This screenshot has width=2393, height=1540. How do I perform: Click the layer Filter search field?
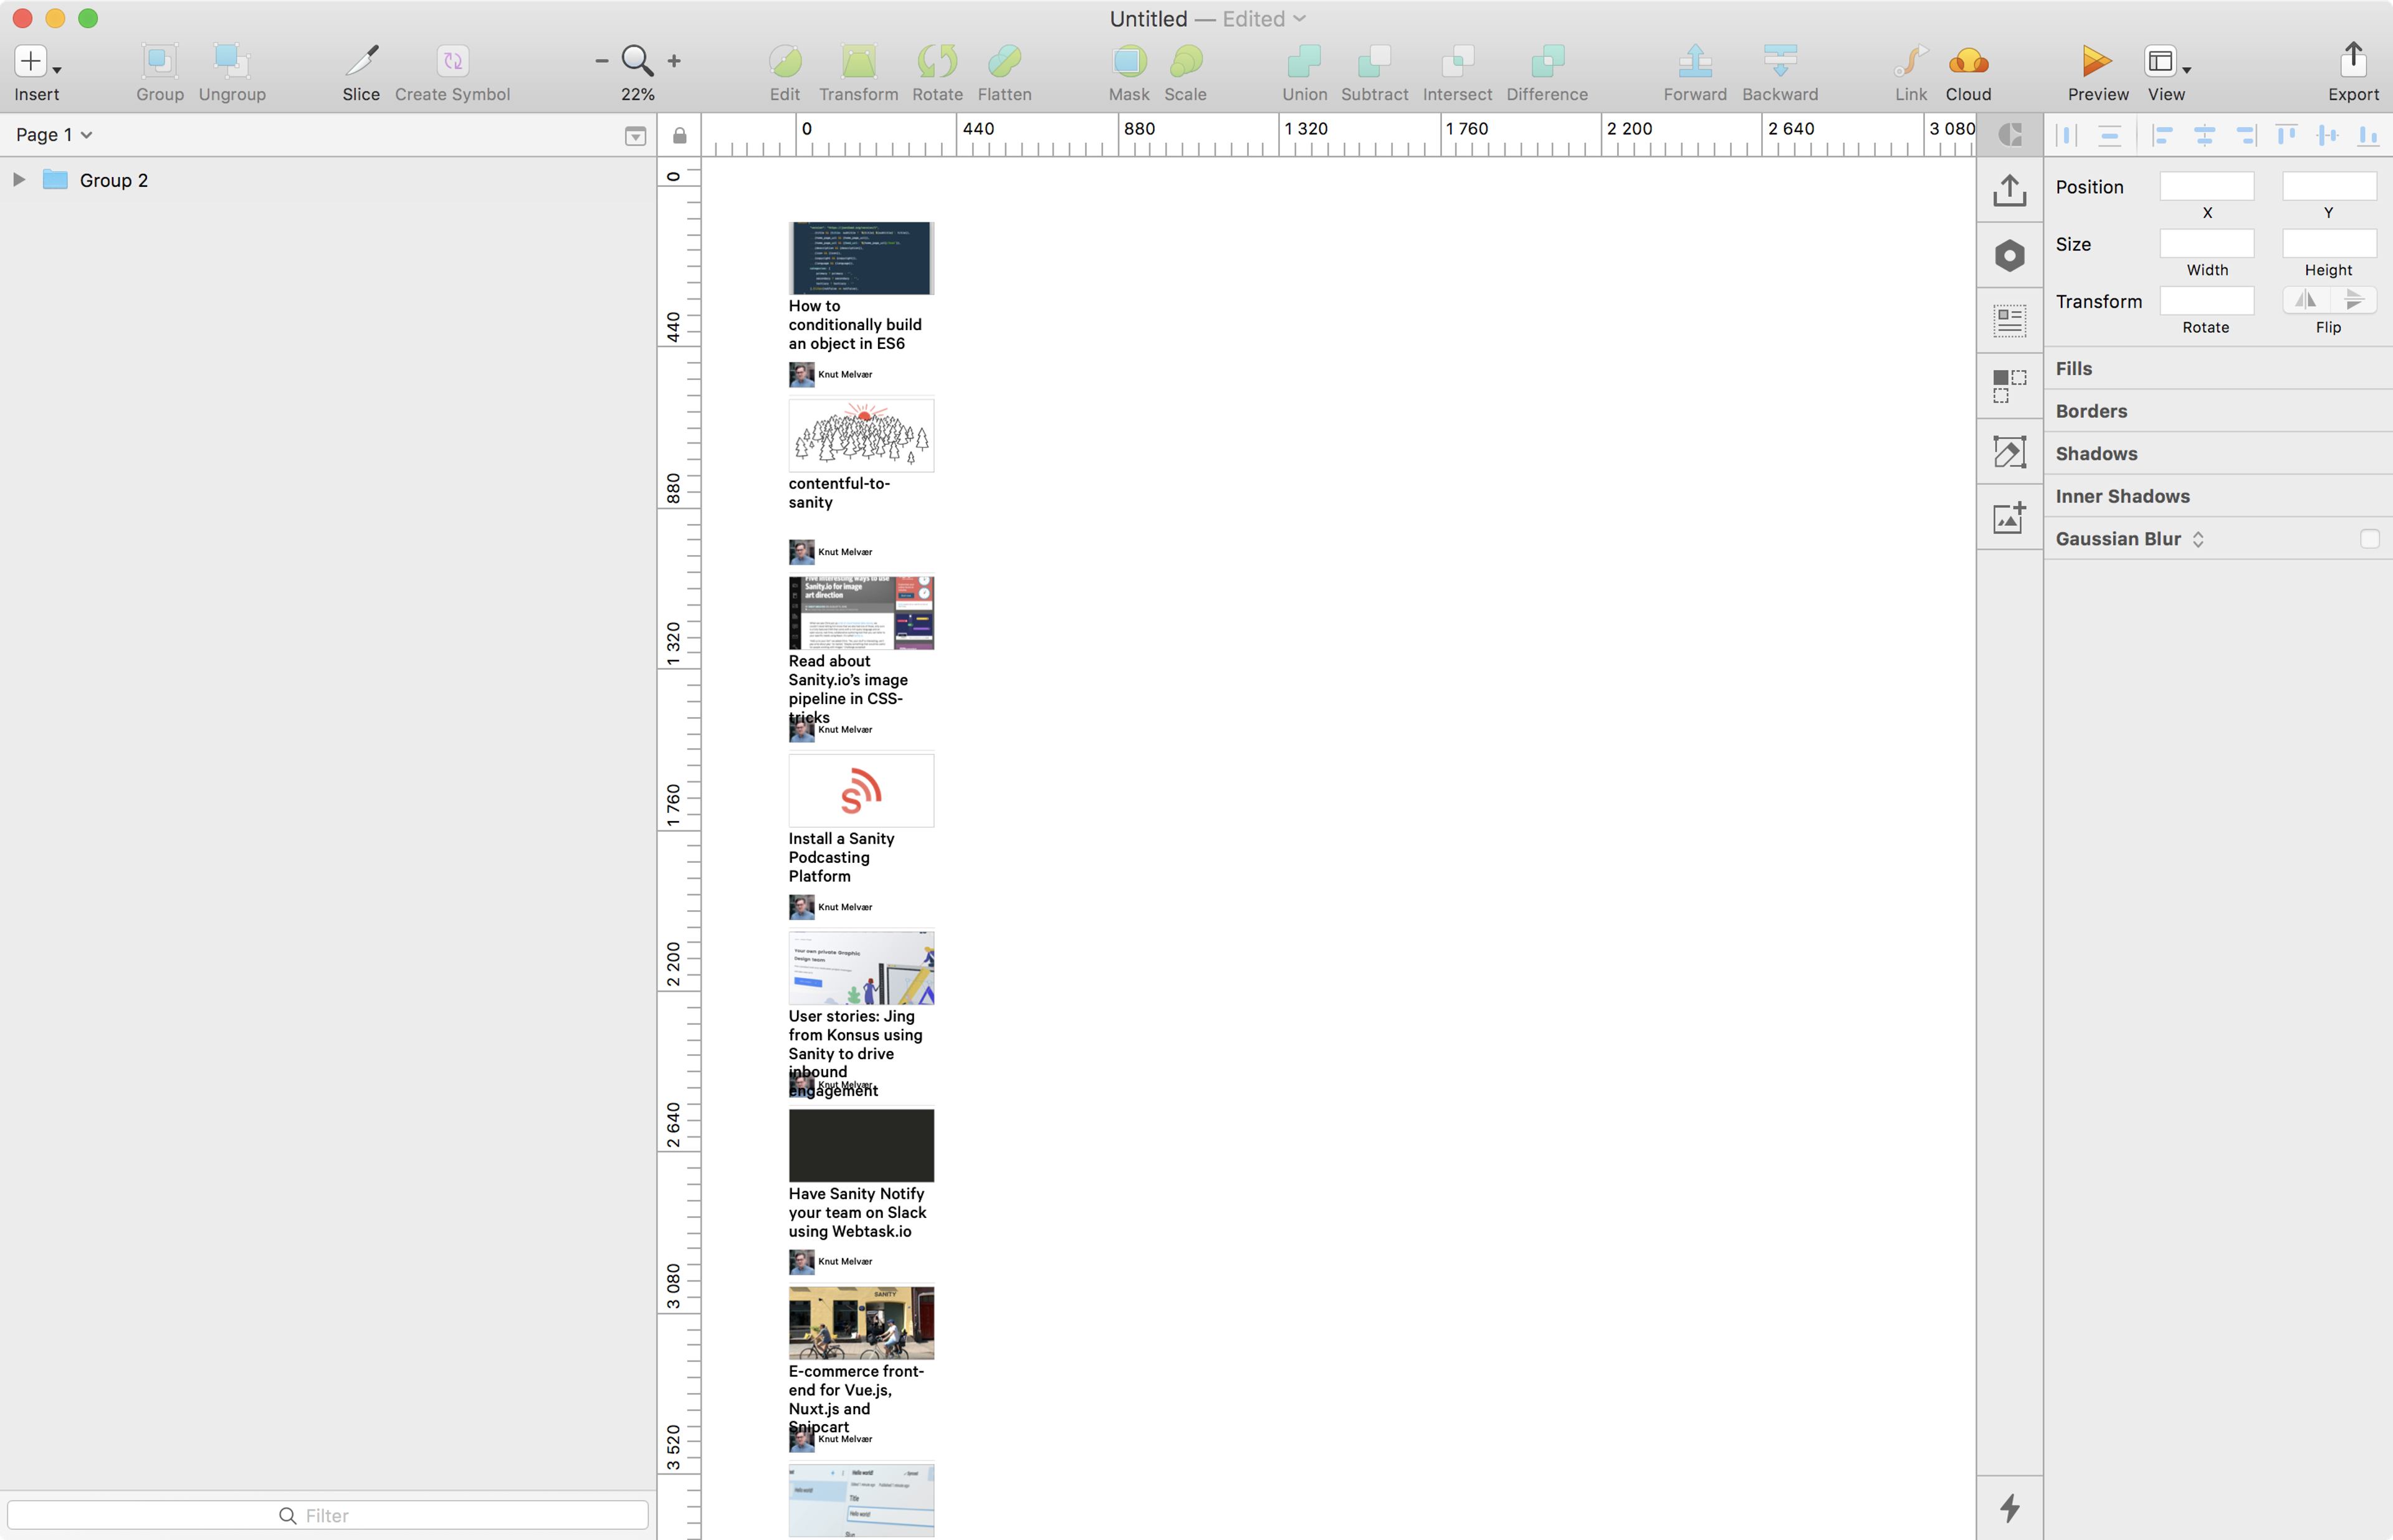(327, 1515)
